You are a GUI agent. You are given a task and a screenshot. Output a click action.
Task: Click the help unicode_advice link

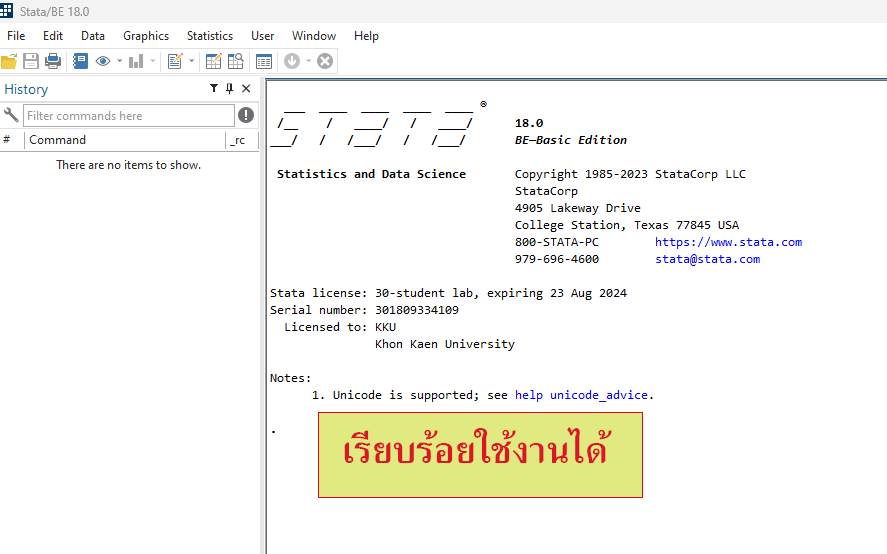tap(581, 395)
